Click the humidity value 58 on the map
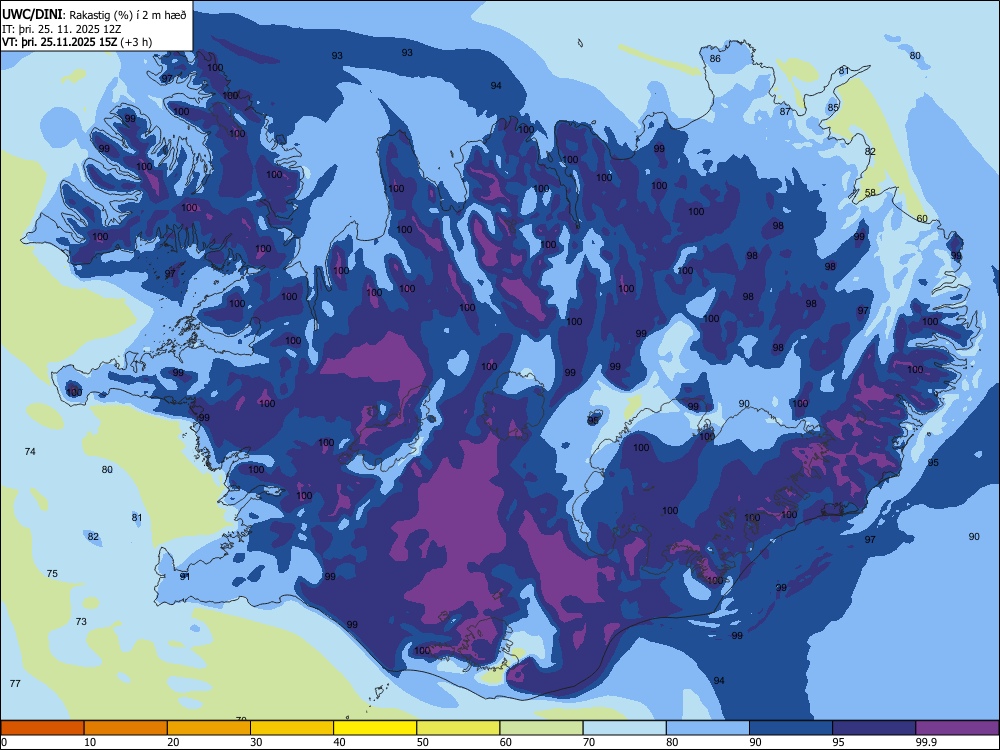This screenshot has height=750, width=1000. [x=870, y=193]
